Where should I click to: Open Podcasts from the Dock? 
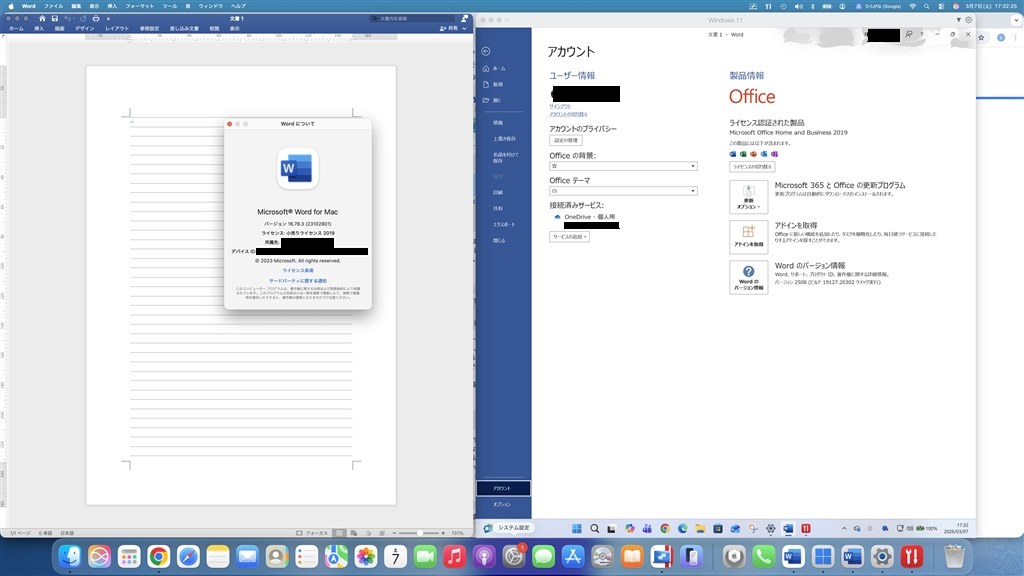[485, 556]
